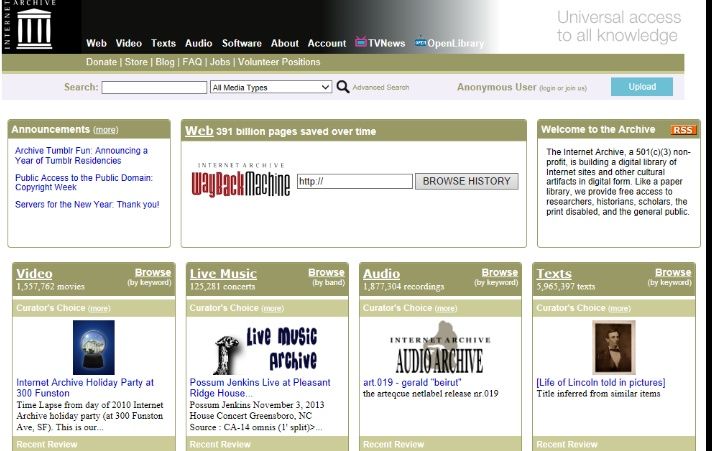
Task: Open the Texts menu item
Action: [163, 43]
